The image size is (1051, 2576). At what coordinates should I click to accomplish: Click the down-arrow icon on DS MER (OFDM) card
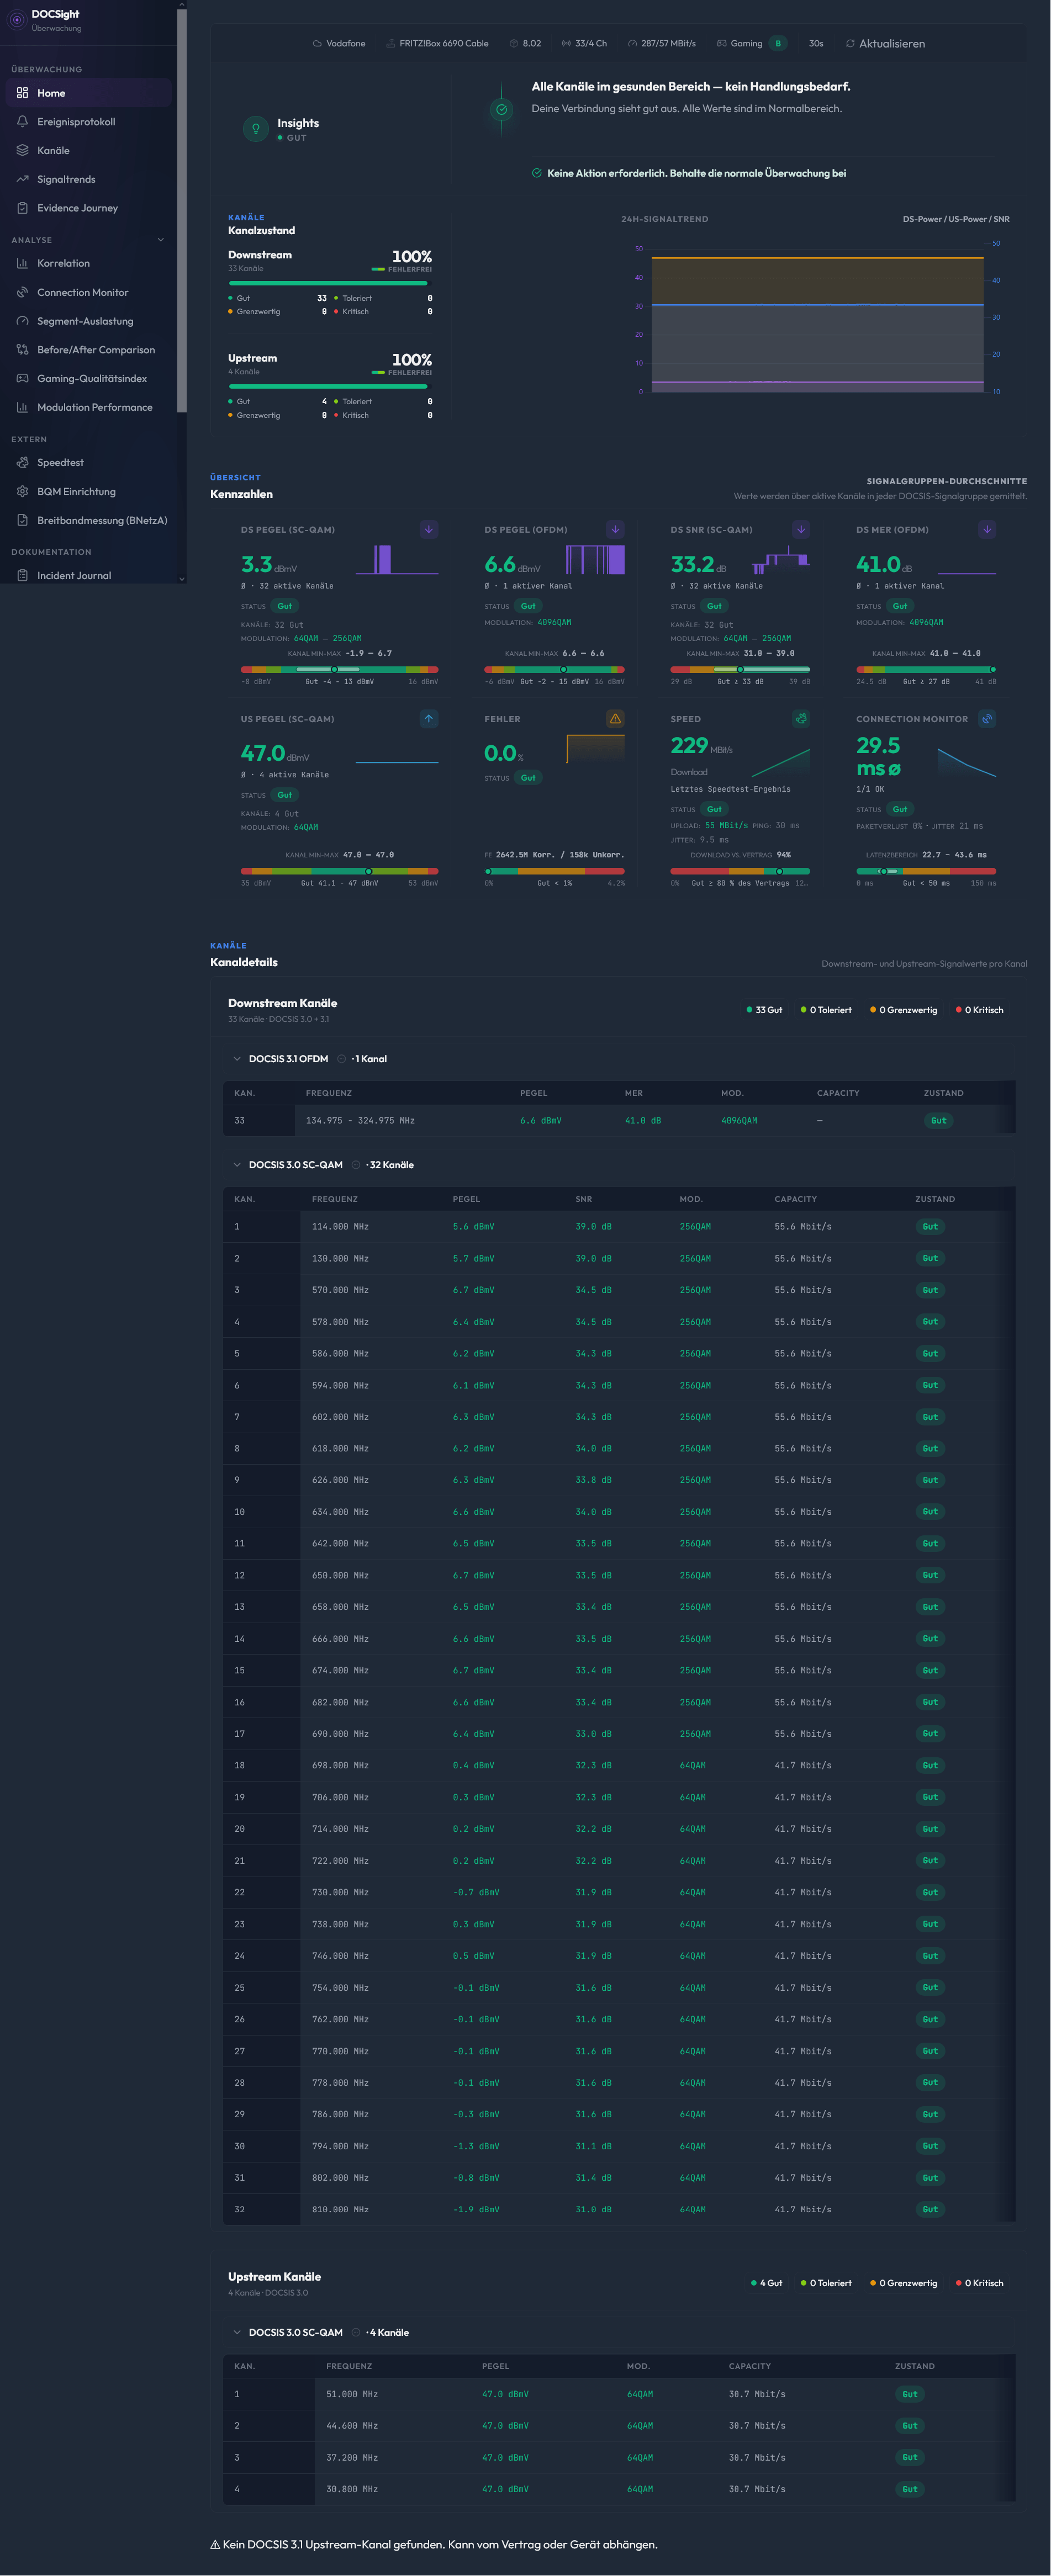[987, 529]
